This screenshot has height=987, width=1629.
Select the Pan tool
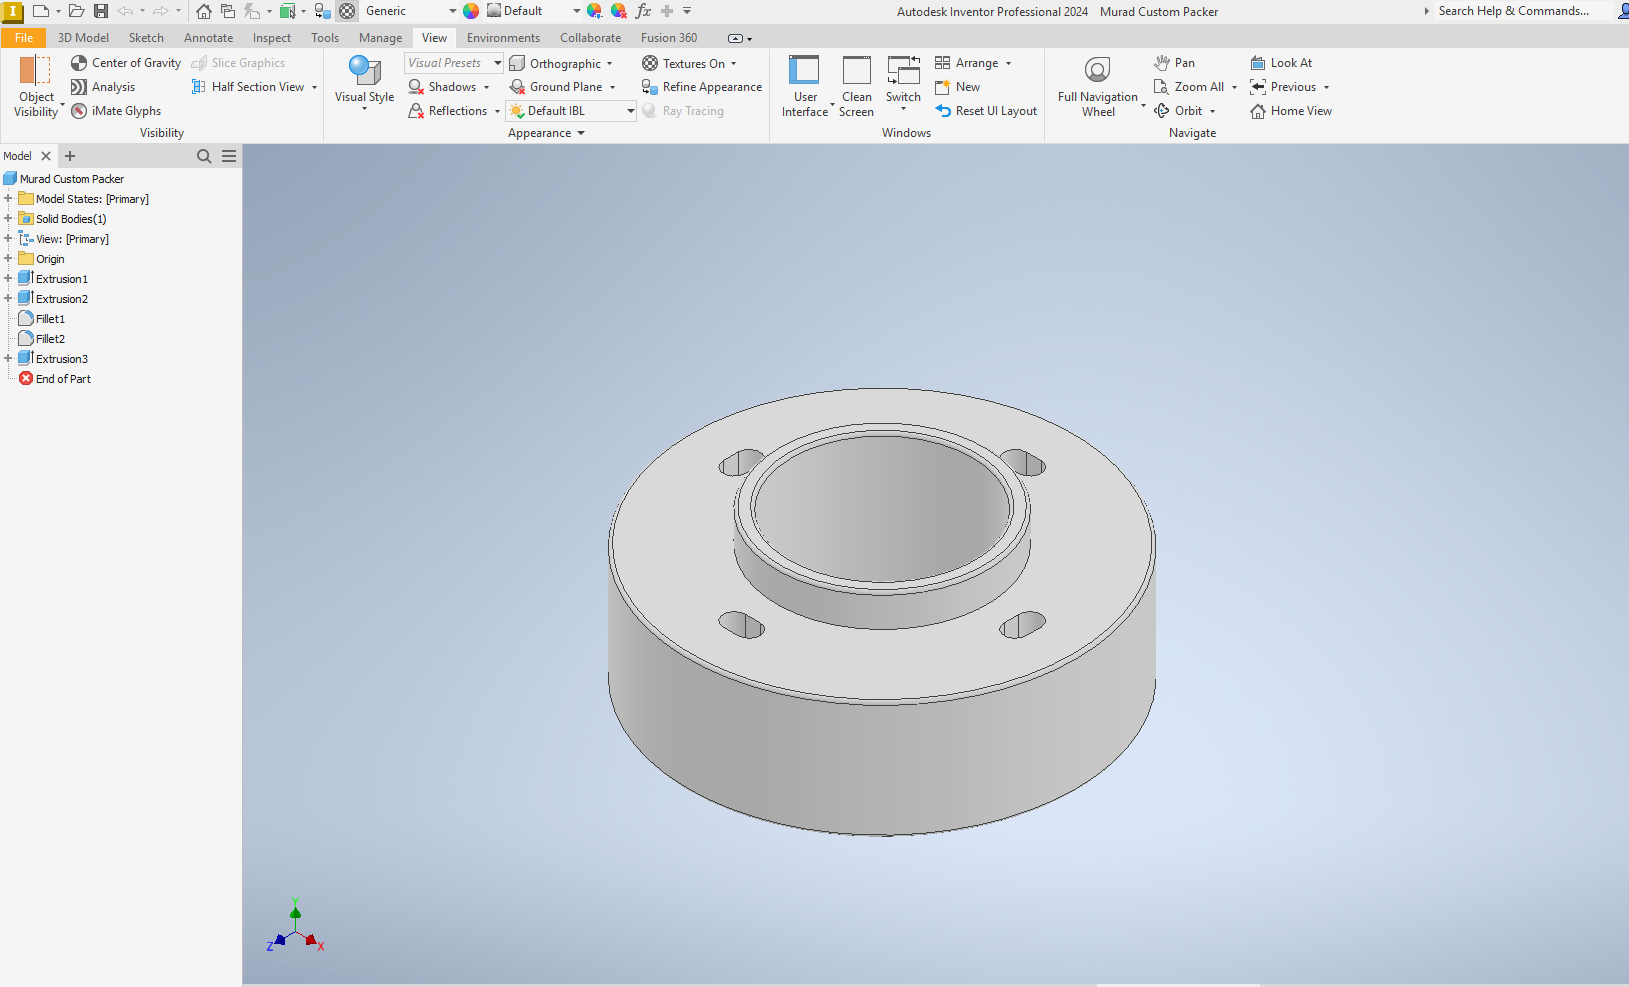point(1174,63)
